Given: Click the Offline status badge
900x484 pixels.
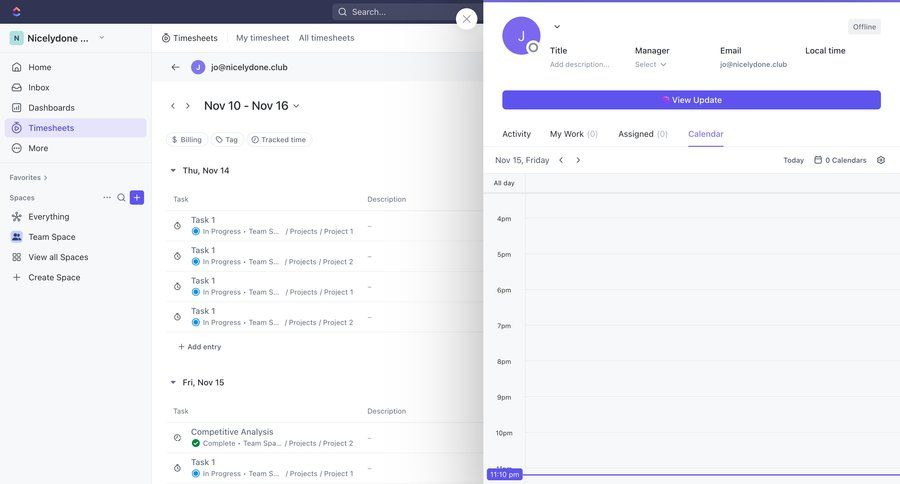Looking at the screenshot, I should click(x=864, y=27).
